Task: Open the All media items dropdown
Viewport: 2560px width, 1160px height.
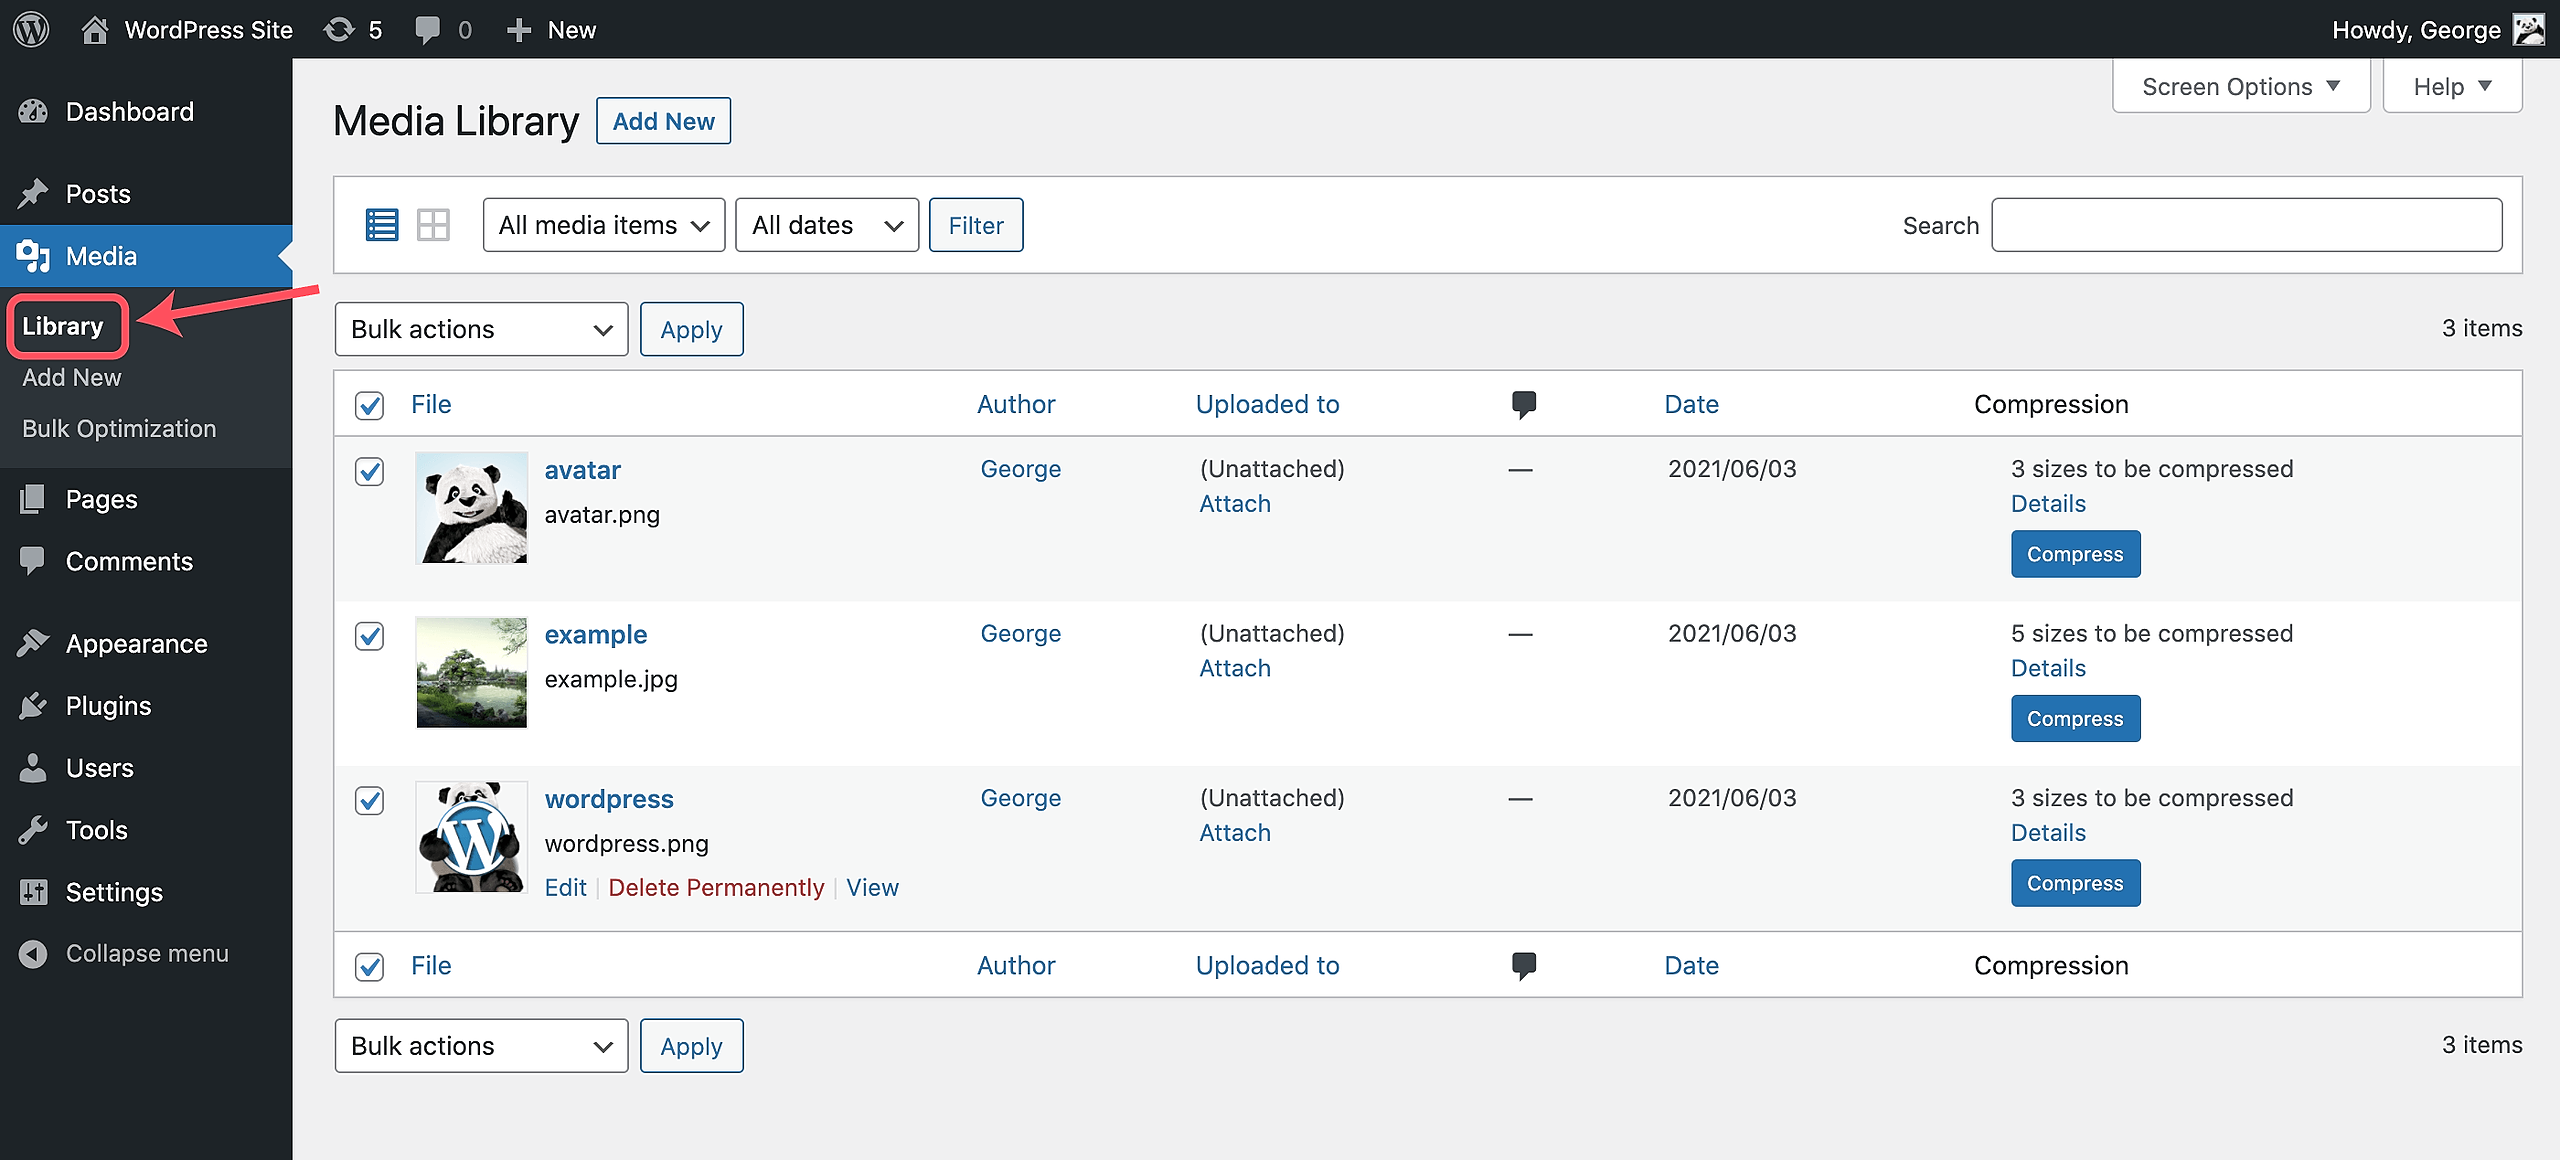Action: point(603,225)
